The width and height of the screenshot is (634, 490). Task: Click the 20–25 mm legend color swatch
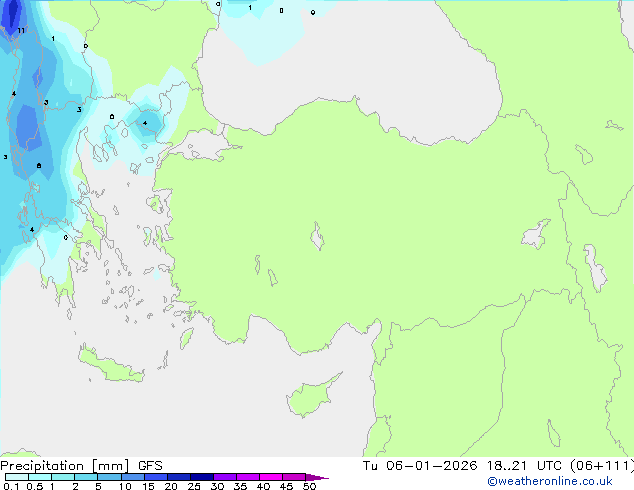pyautogui.click(x=179, y=477)
